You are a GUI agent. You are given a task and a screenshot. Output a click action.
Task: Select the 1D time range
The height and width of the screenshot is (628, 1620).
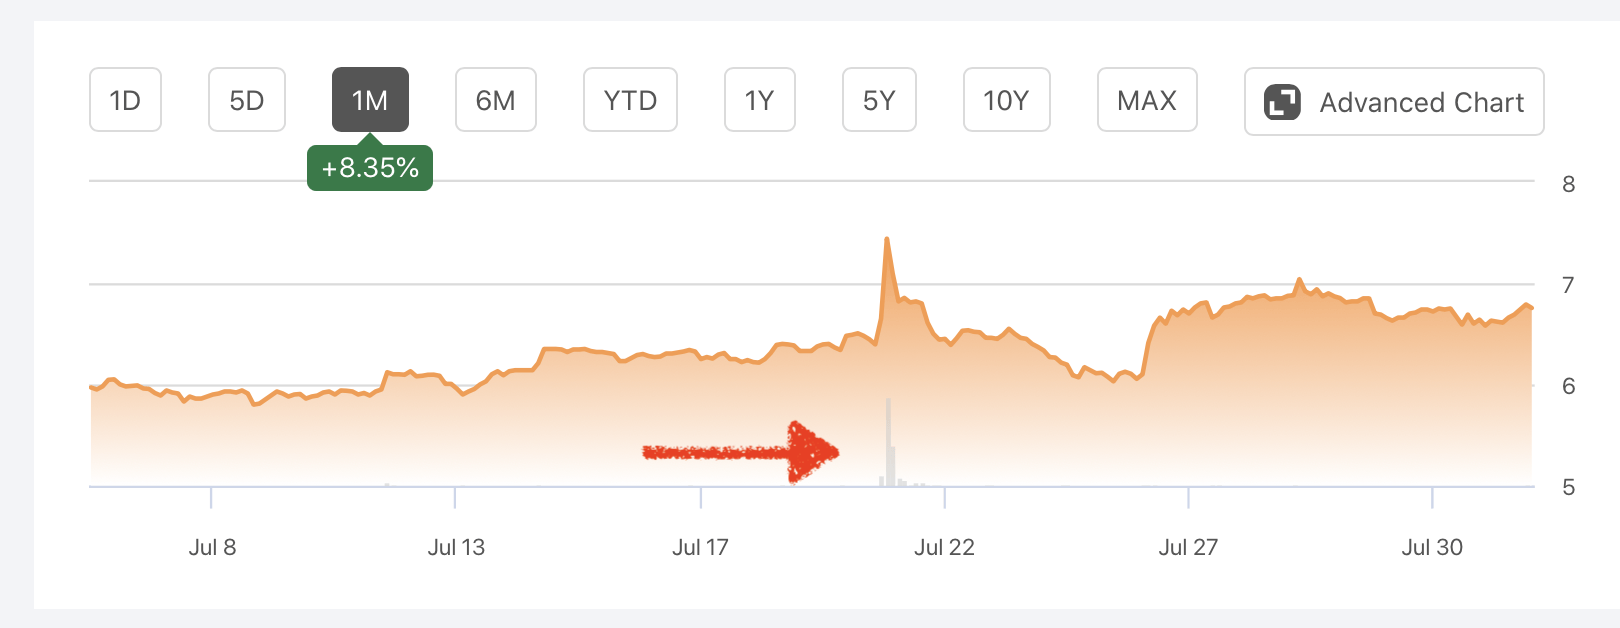[x=125, y=100]
